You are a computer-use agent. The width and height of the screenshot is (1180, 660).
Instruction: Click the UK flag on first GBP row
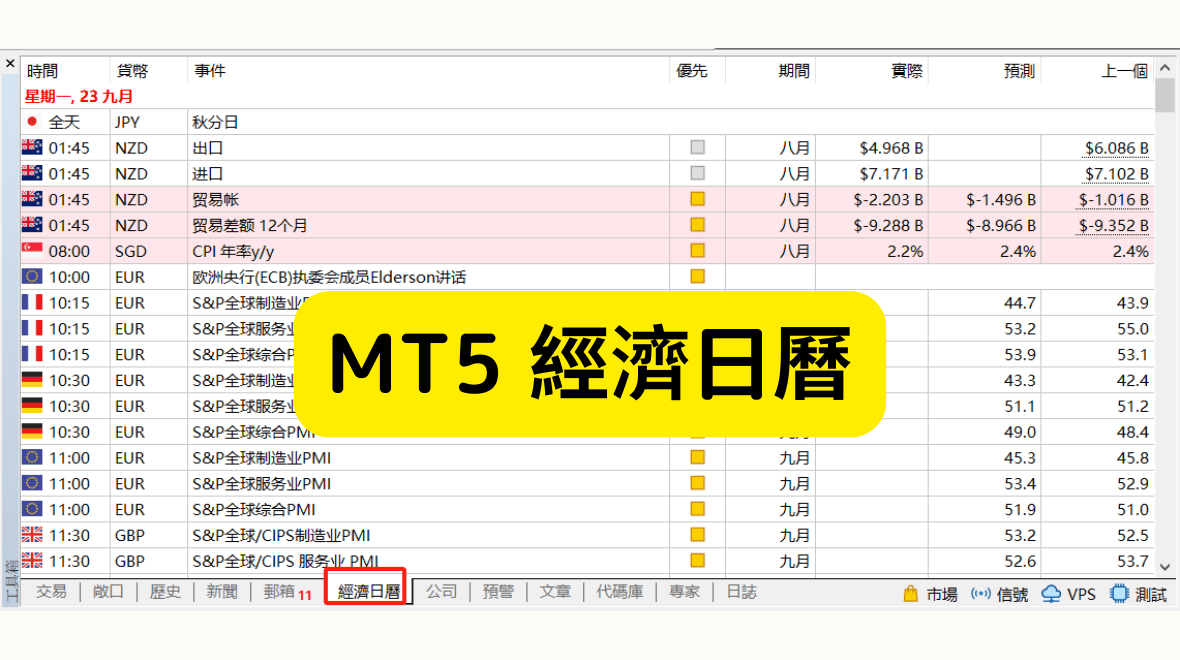(32, 535)
